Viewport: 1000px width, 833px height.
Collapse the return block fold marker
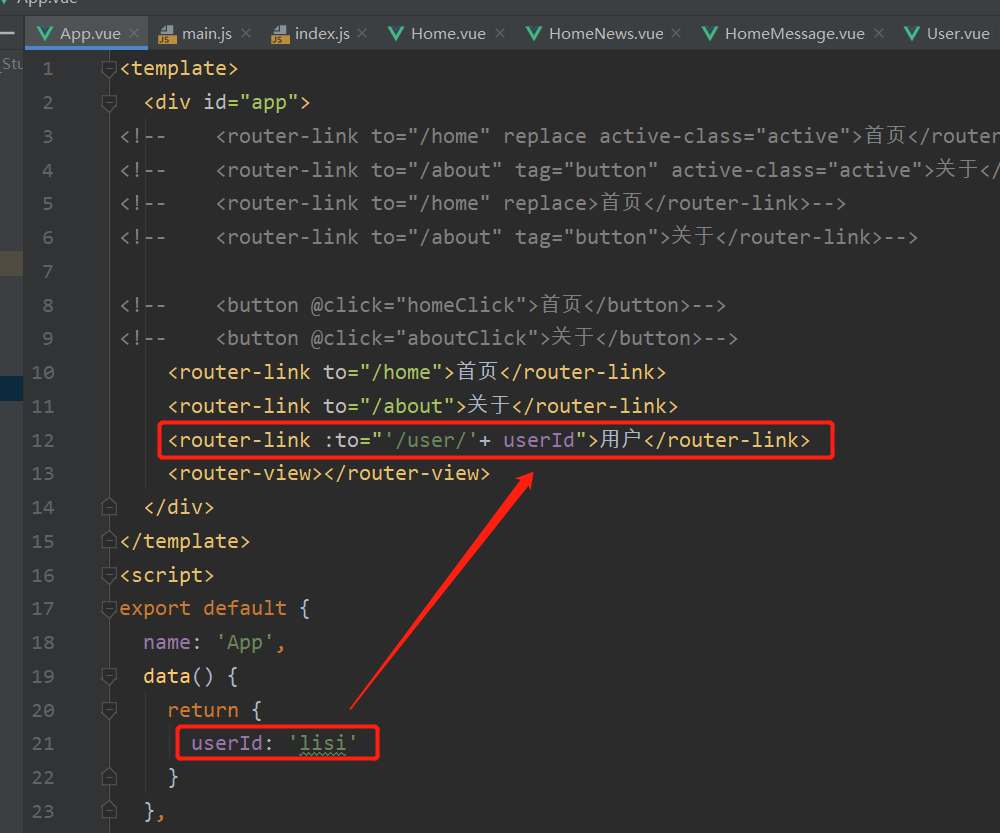(109, 710)
